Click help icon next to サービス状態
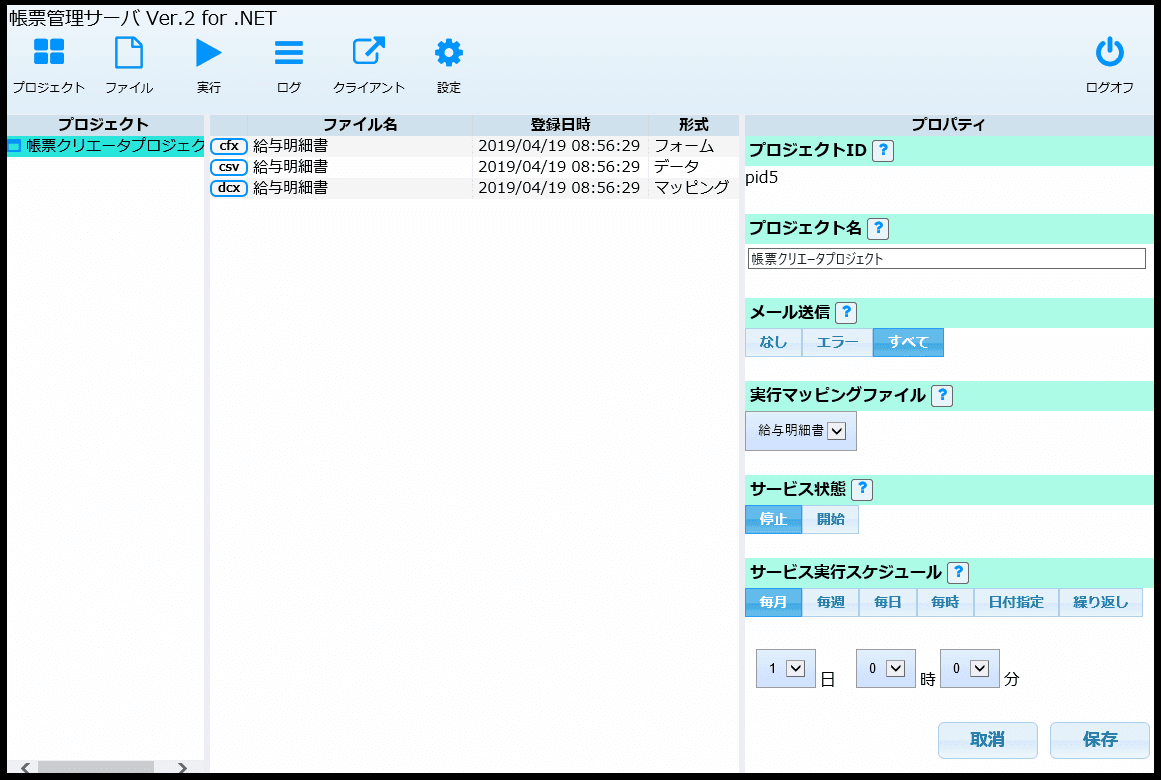1161x780 pixels. [x=862, y=489]
